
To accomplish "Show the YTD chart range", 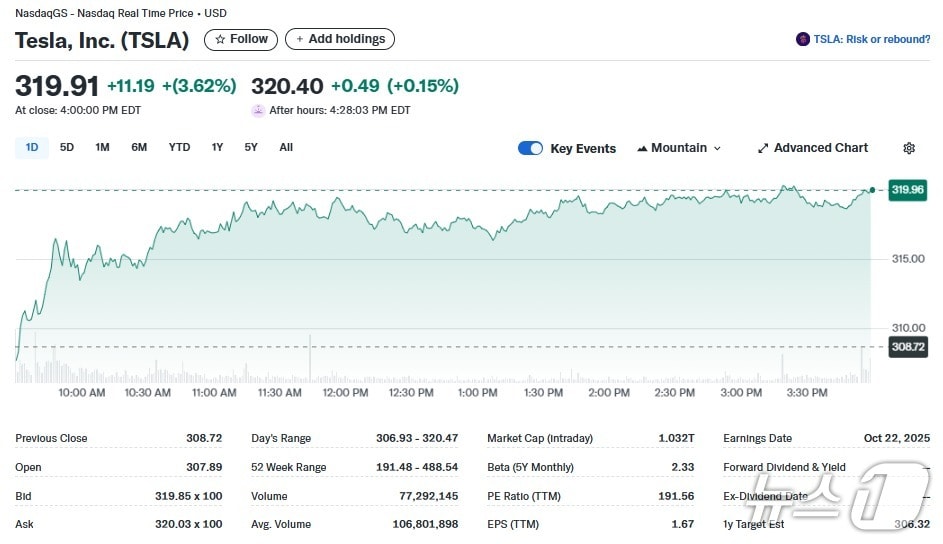I will click(179, 147).
